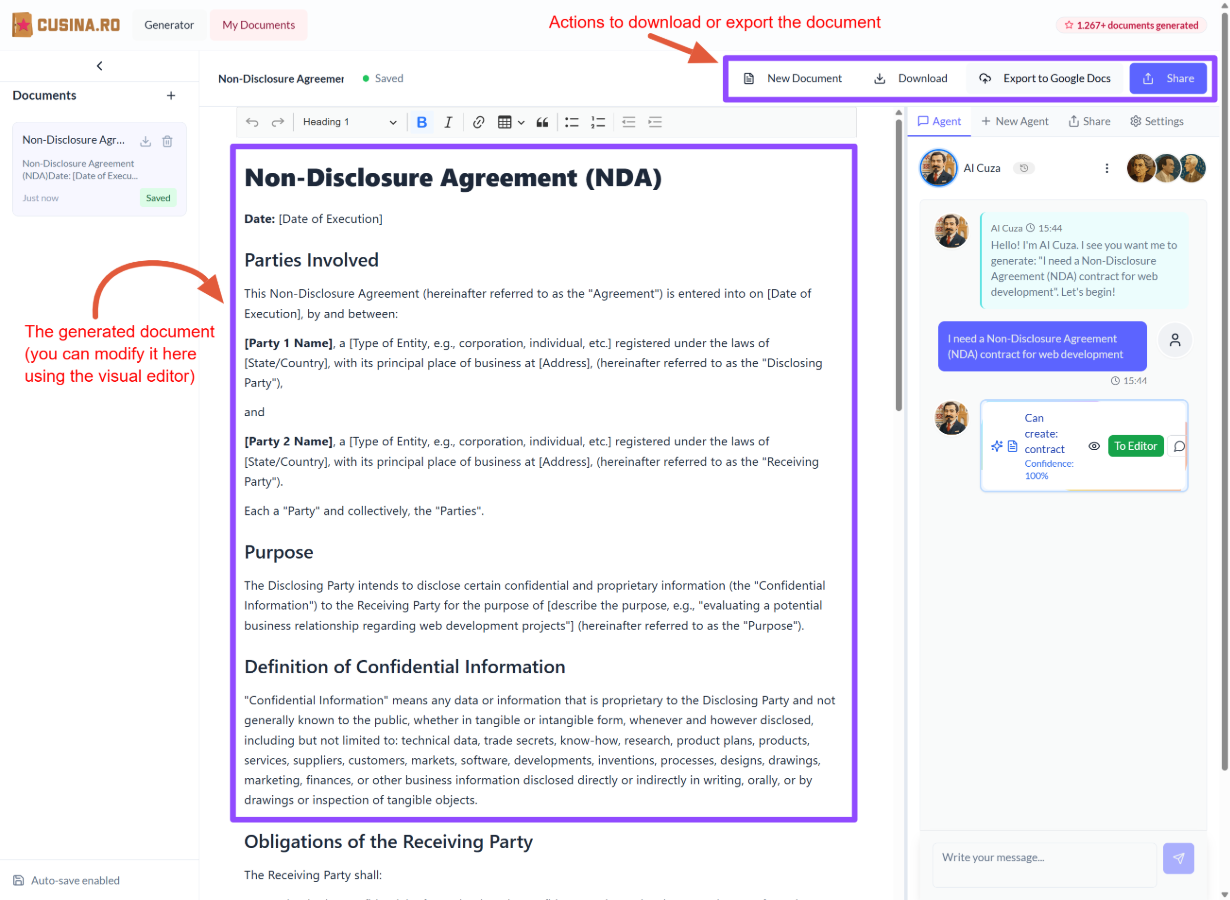The image size is (1230, 900).
Task: Click the AI Cuza avatar in the agent header
Action: [938, 168]
